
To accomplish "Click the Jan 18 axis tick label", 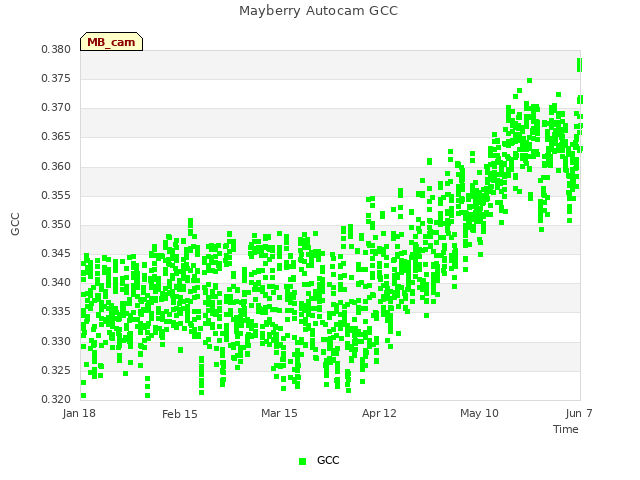I will (x=79, y=413).
